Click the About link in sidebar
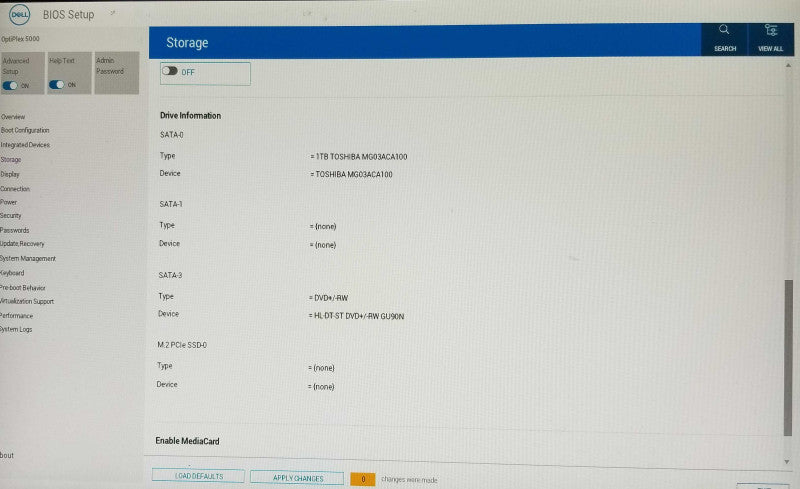Viewport: 800px width, 489px height. coord(7,455)
